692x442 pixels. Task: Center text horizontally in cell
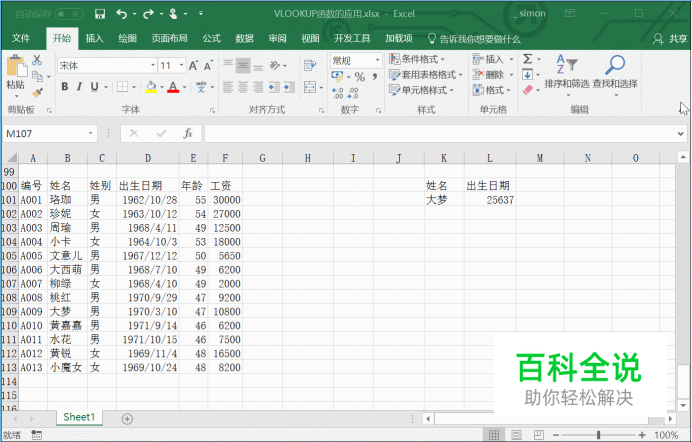[x=243, y=87]
